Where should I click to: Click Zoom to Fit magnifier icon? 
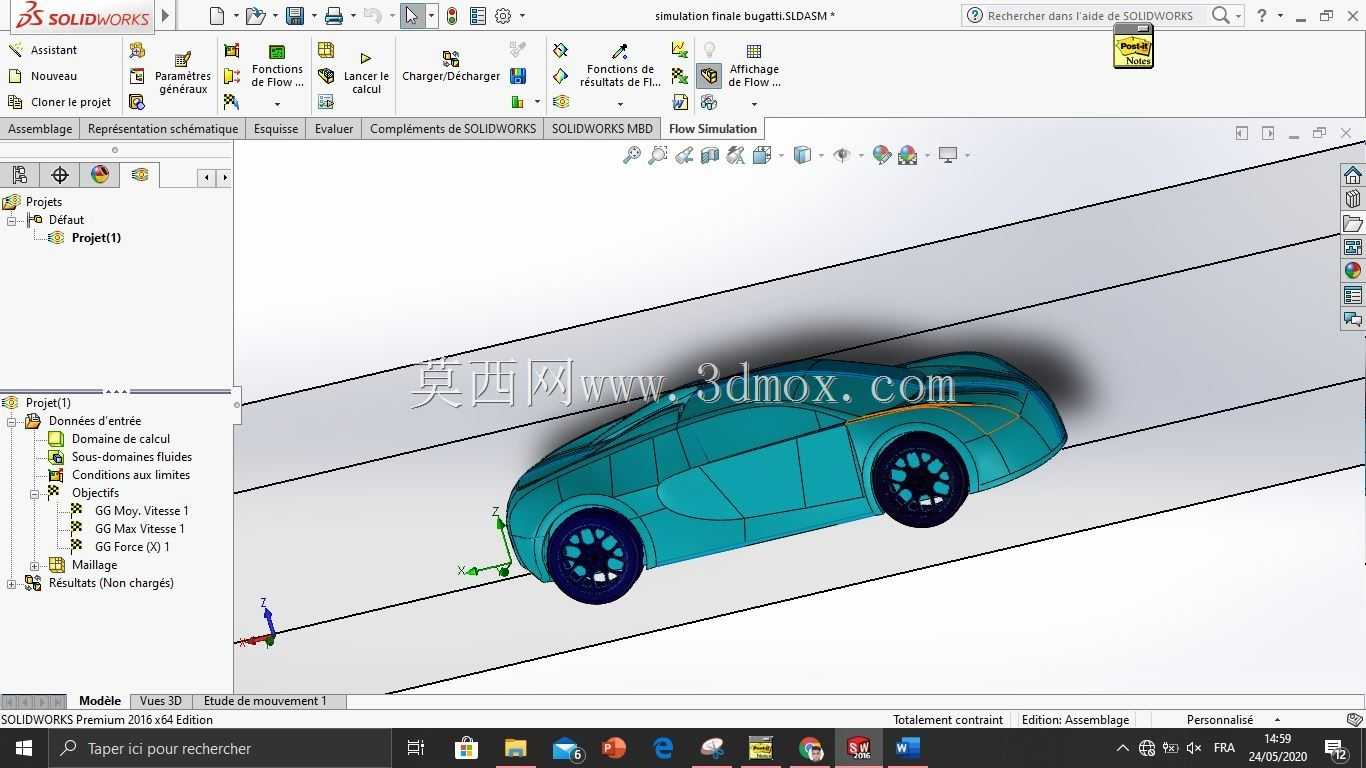pyautogui.click(x=632, y=155)
